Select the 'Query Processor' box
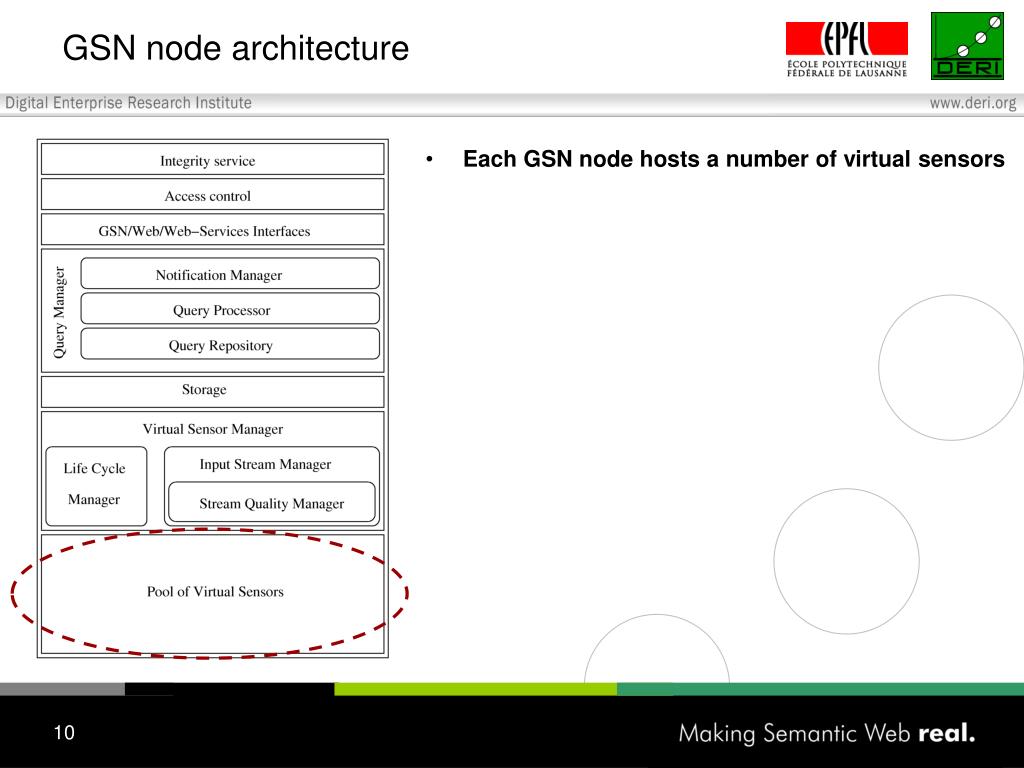 pos(230,309)
